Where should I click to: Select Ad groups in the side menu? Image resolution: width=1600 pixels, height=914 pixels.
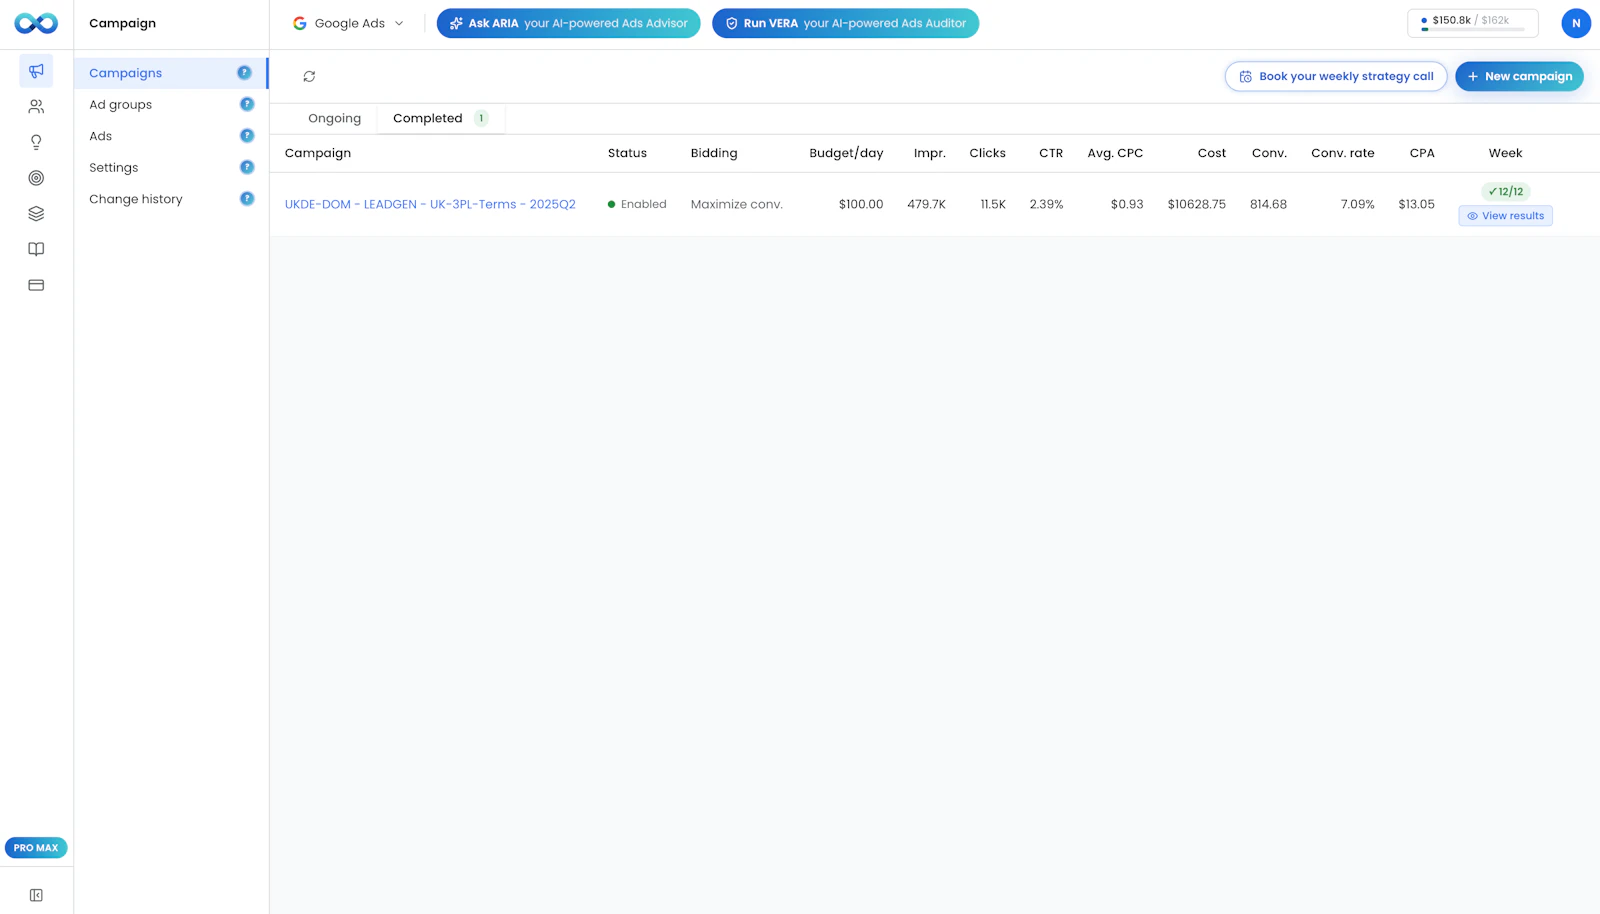pos(170,104)
